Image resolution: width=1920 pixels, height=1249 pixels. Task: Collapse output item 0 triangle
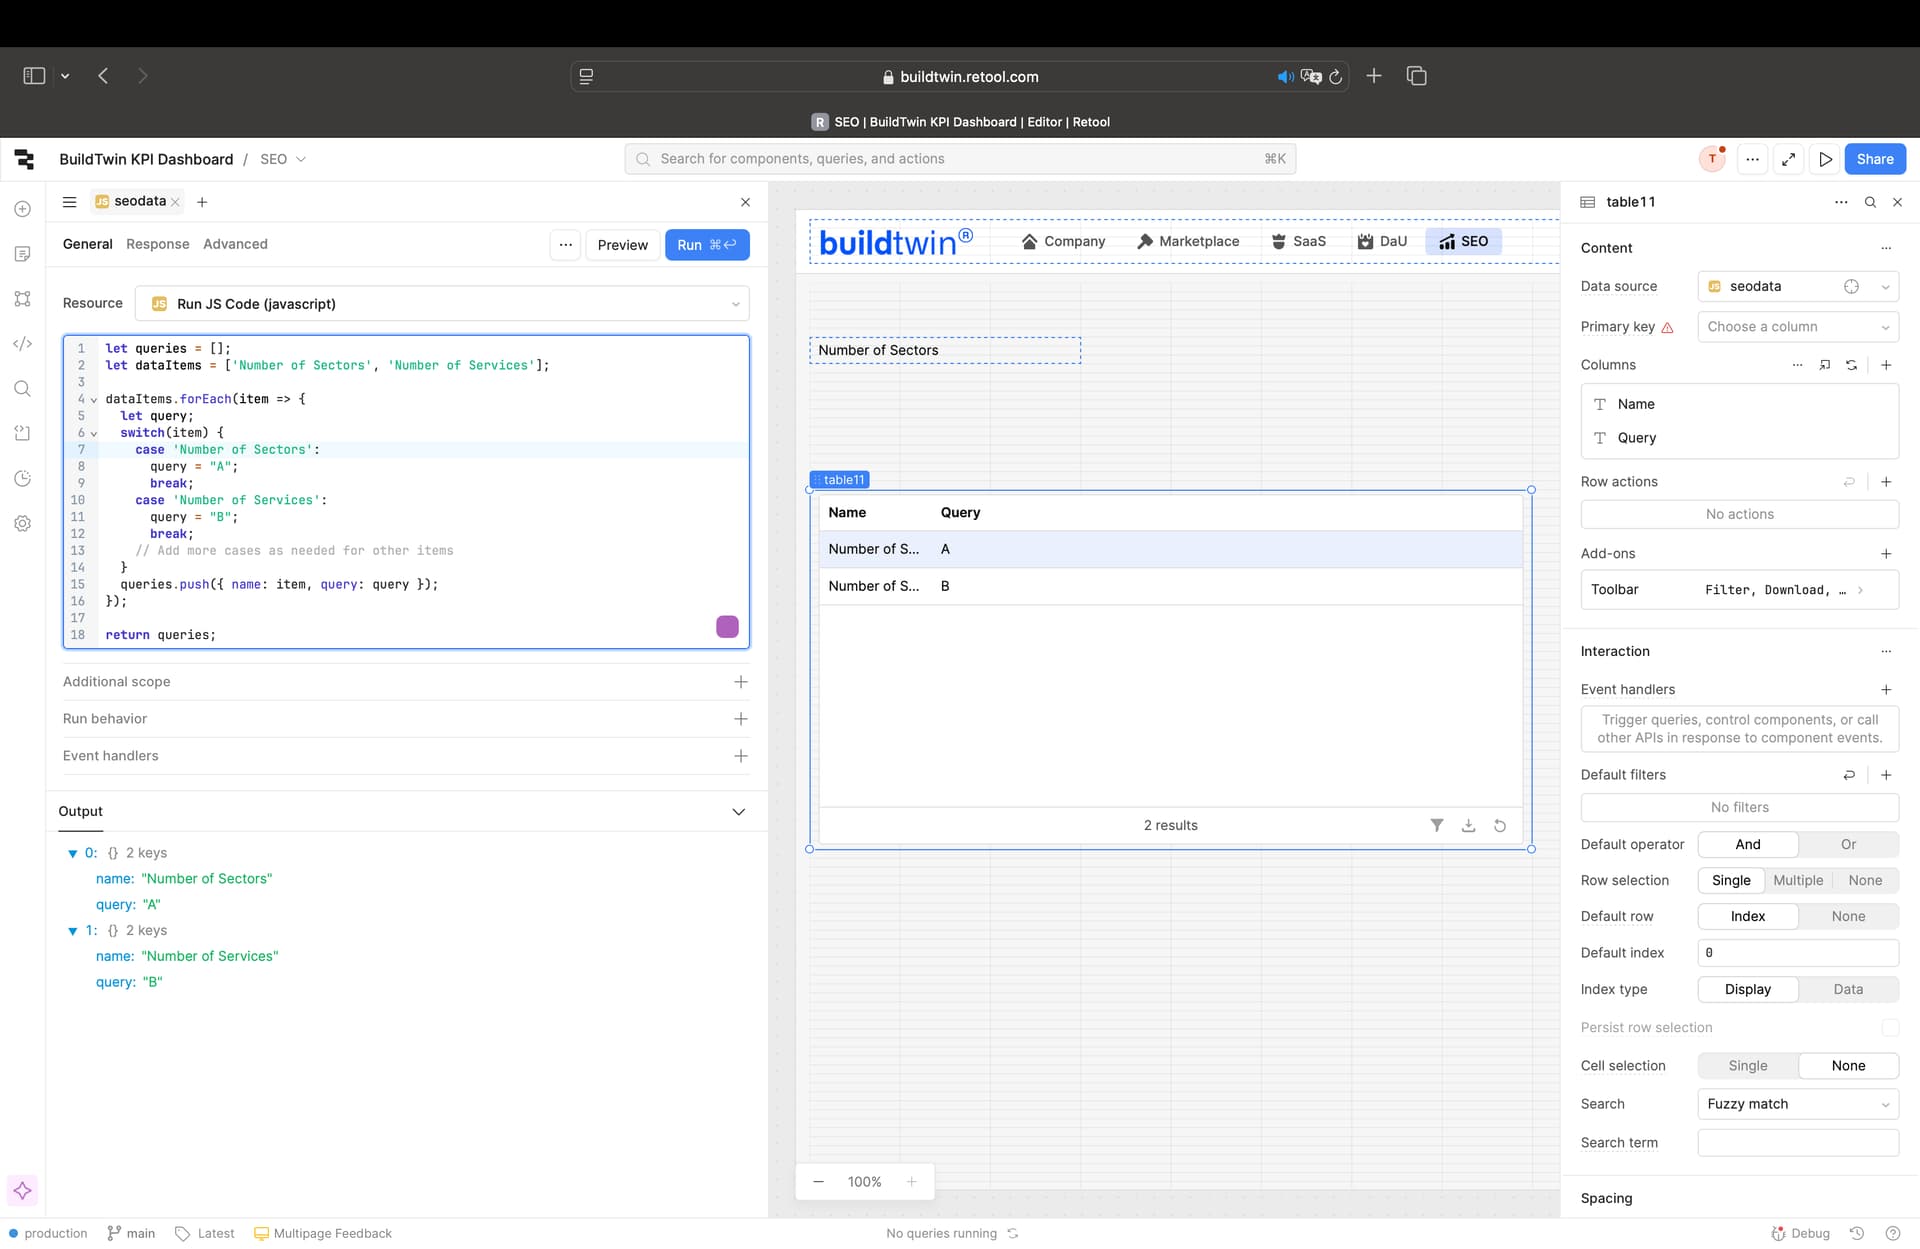[72, 854]
